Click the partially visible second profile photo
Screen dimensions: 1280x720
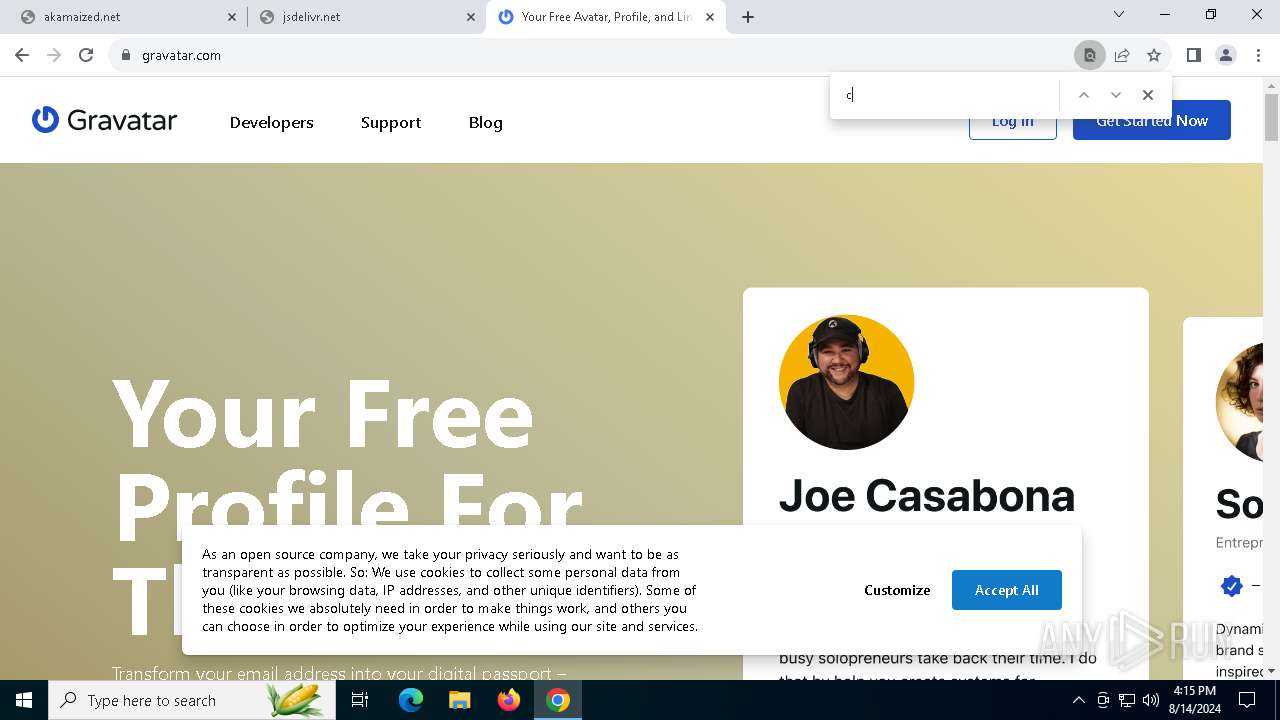point(1240,402)
